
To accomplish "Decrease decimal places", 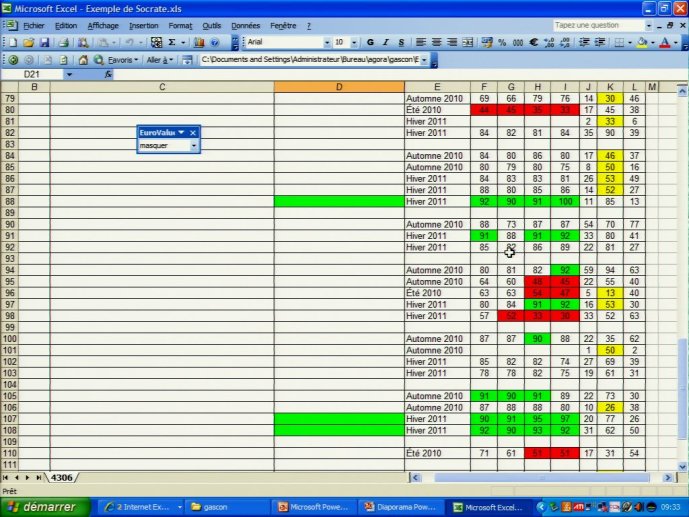I will click(565, 43).
